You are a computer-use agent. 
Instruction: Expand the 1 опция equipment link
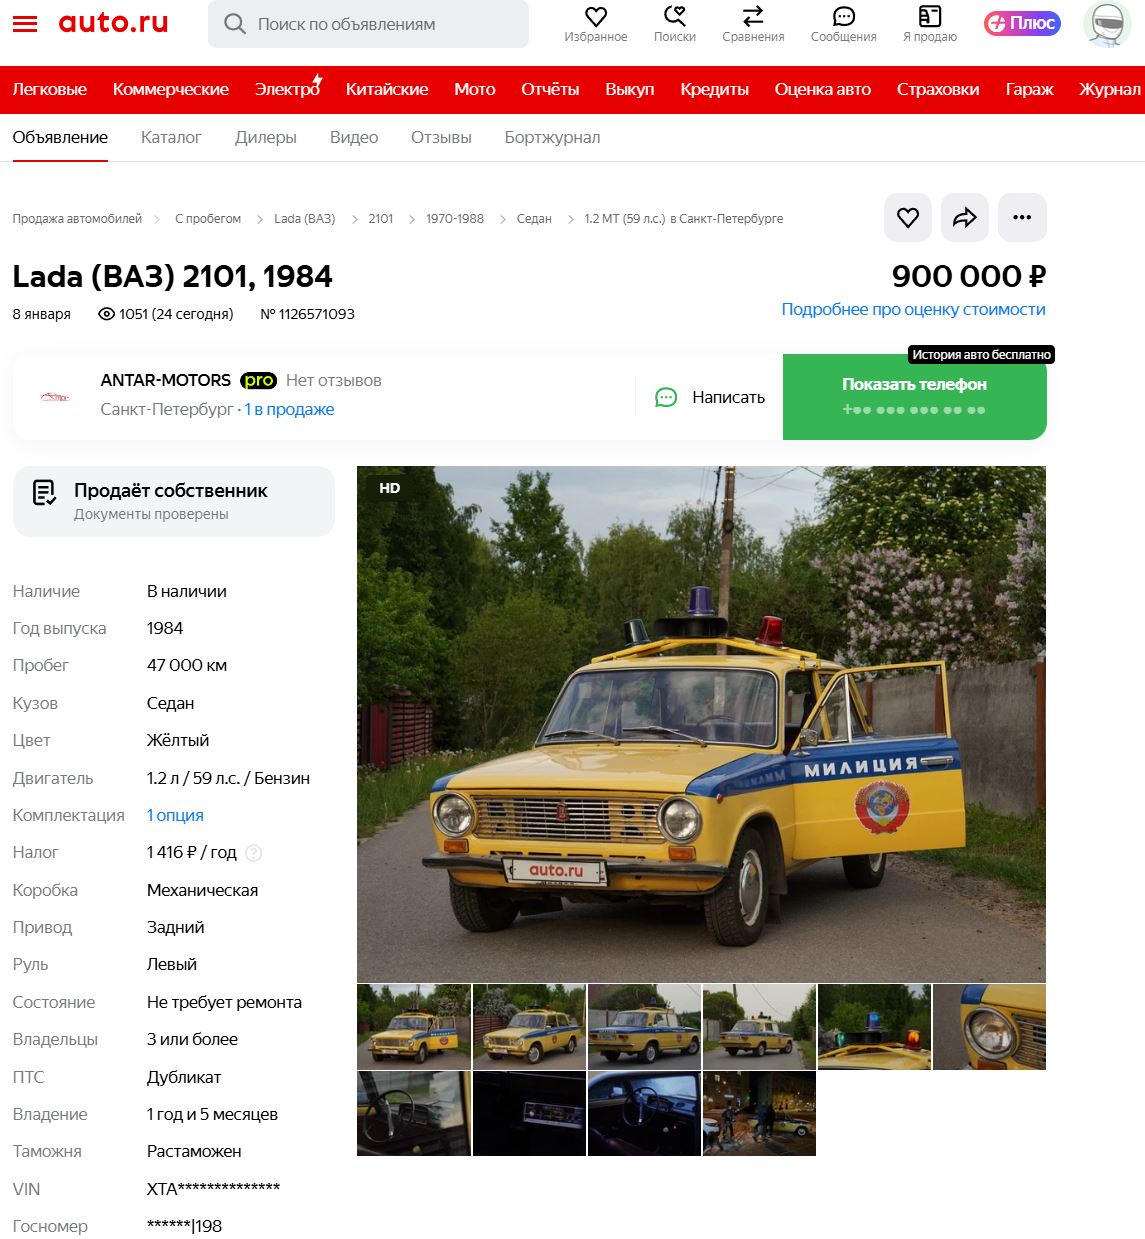click(x=175, y=815)
